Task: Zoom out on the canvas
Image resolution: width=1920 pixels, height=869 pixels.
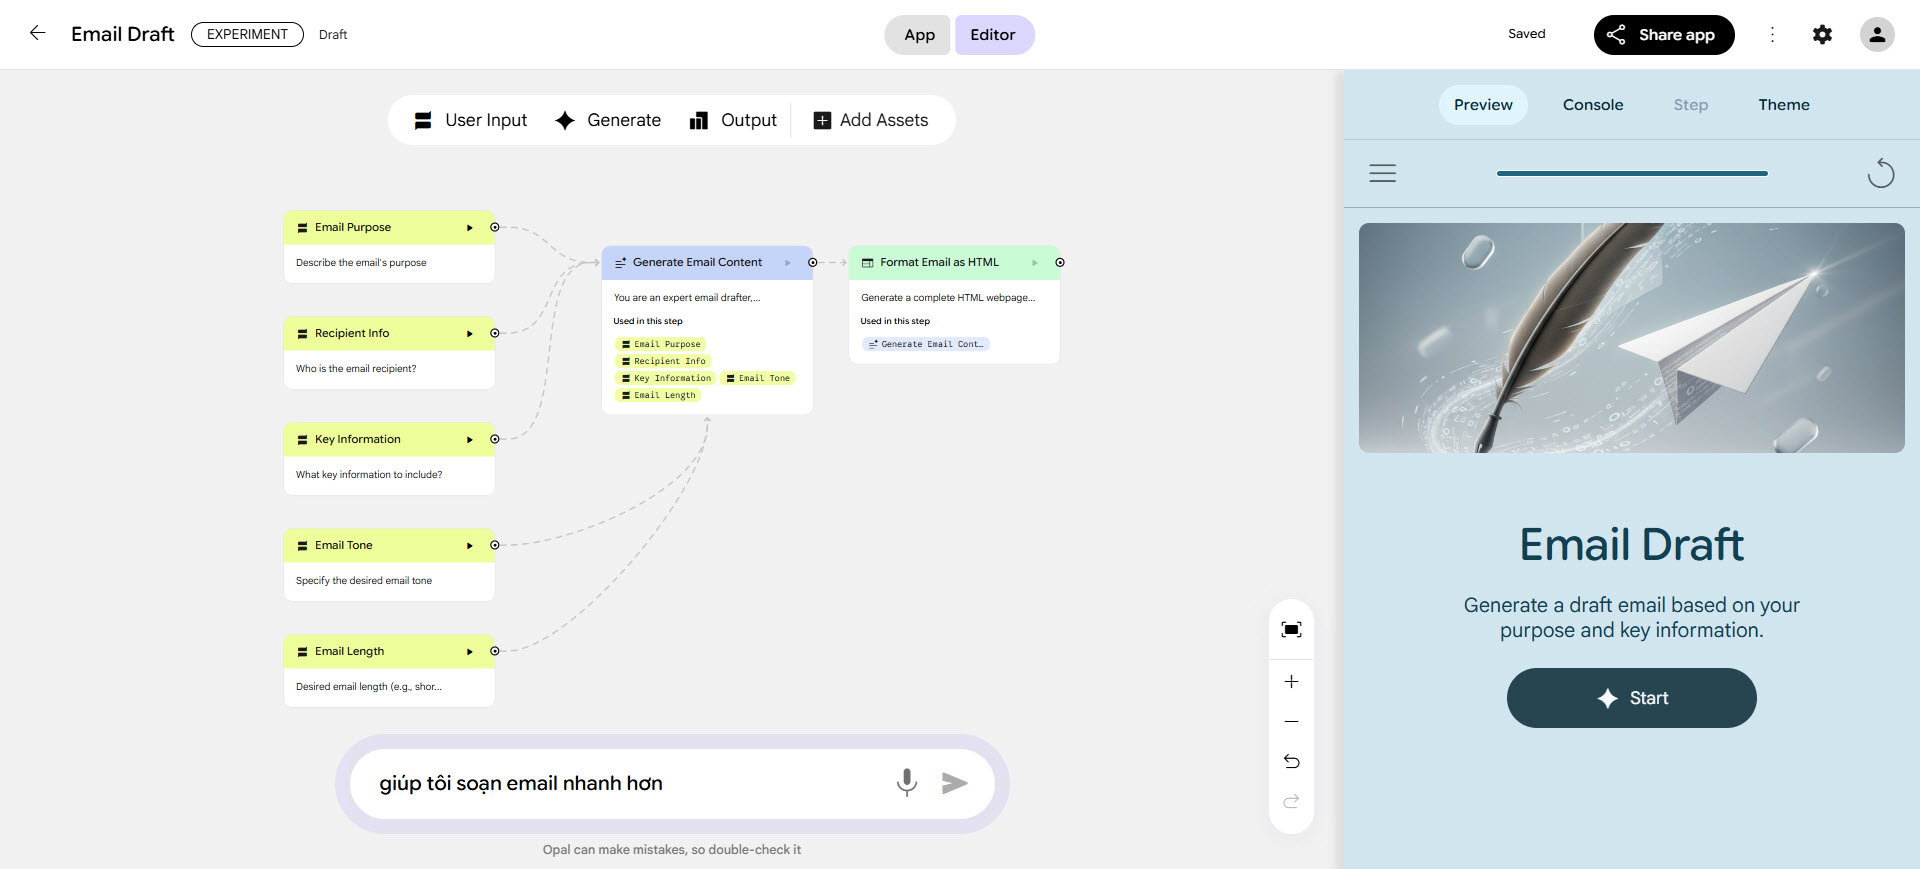Action: [x=1291, y=722]
